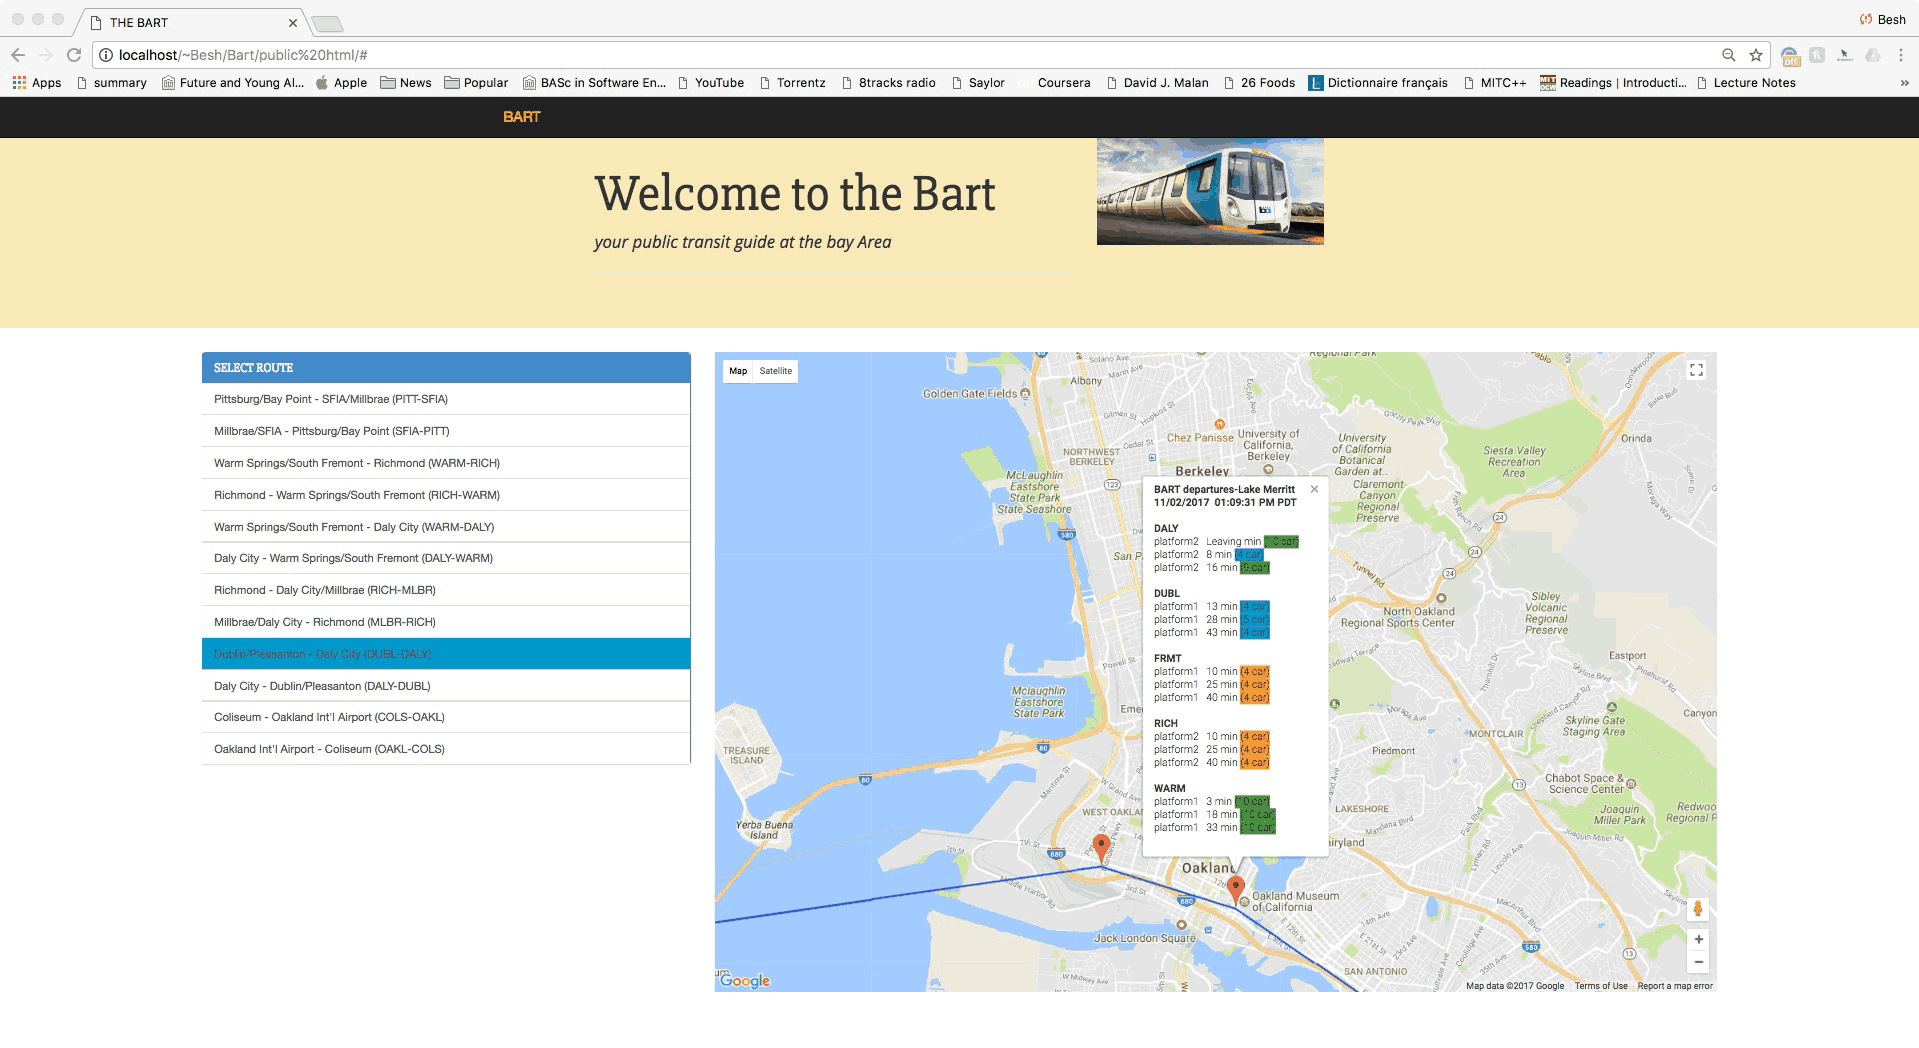The height and width of the screenshot is (1048, 1919).
Task: Click the browser back arrow
Action: point(18,55)
